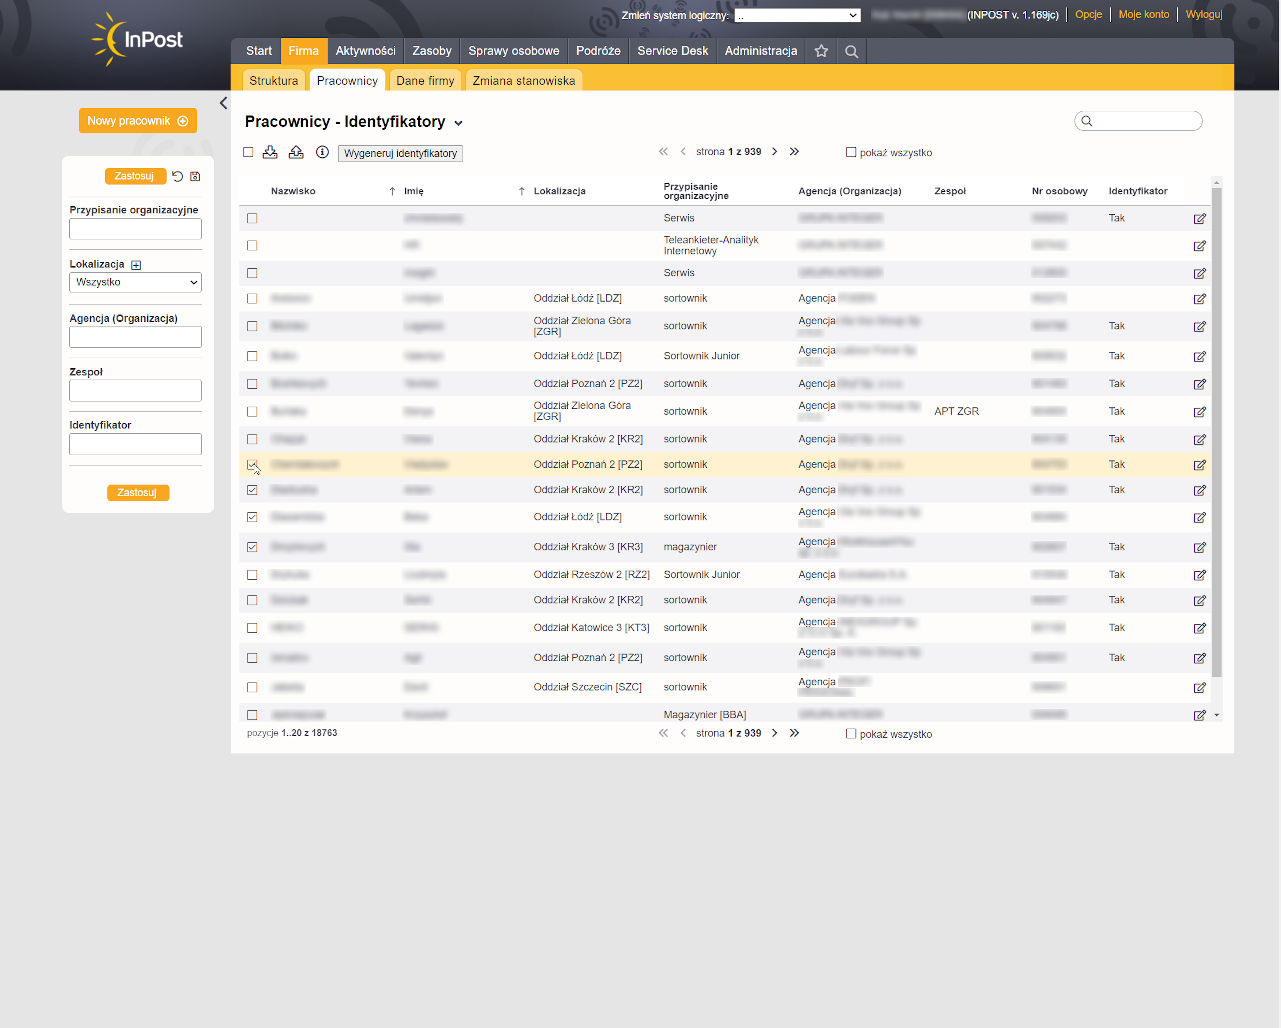
Task: Open favorites star in main menu
Action: (x=821, y=51)
